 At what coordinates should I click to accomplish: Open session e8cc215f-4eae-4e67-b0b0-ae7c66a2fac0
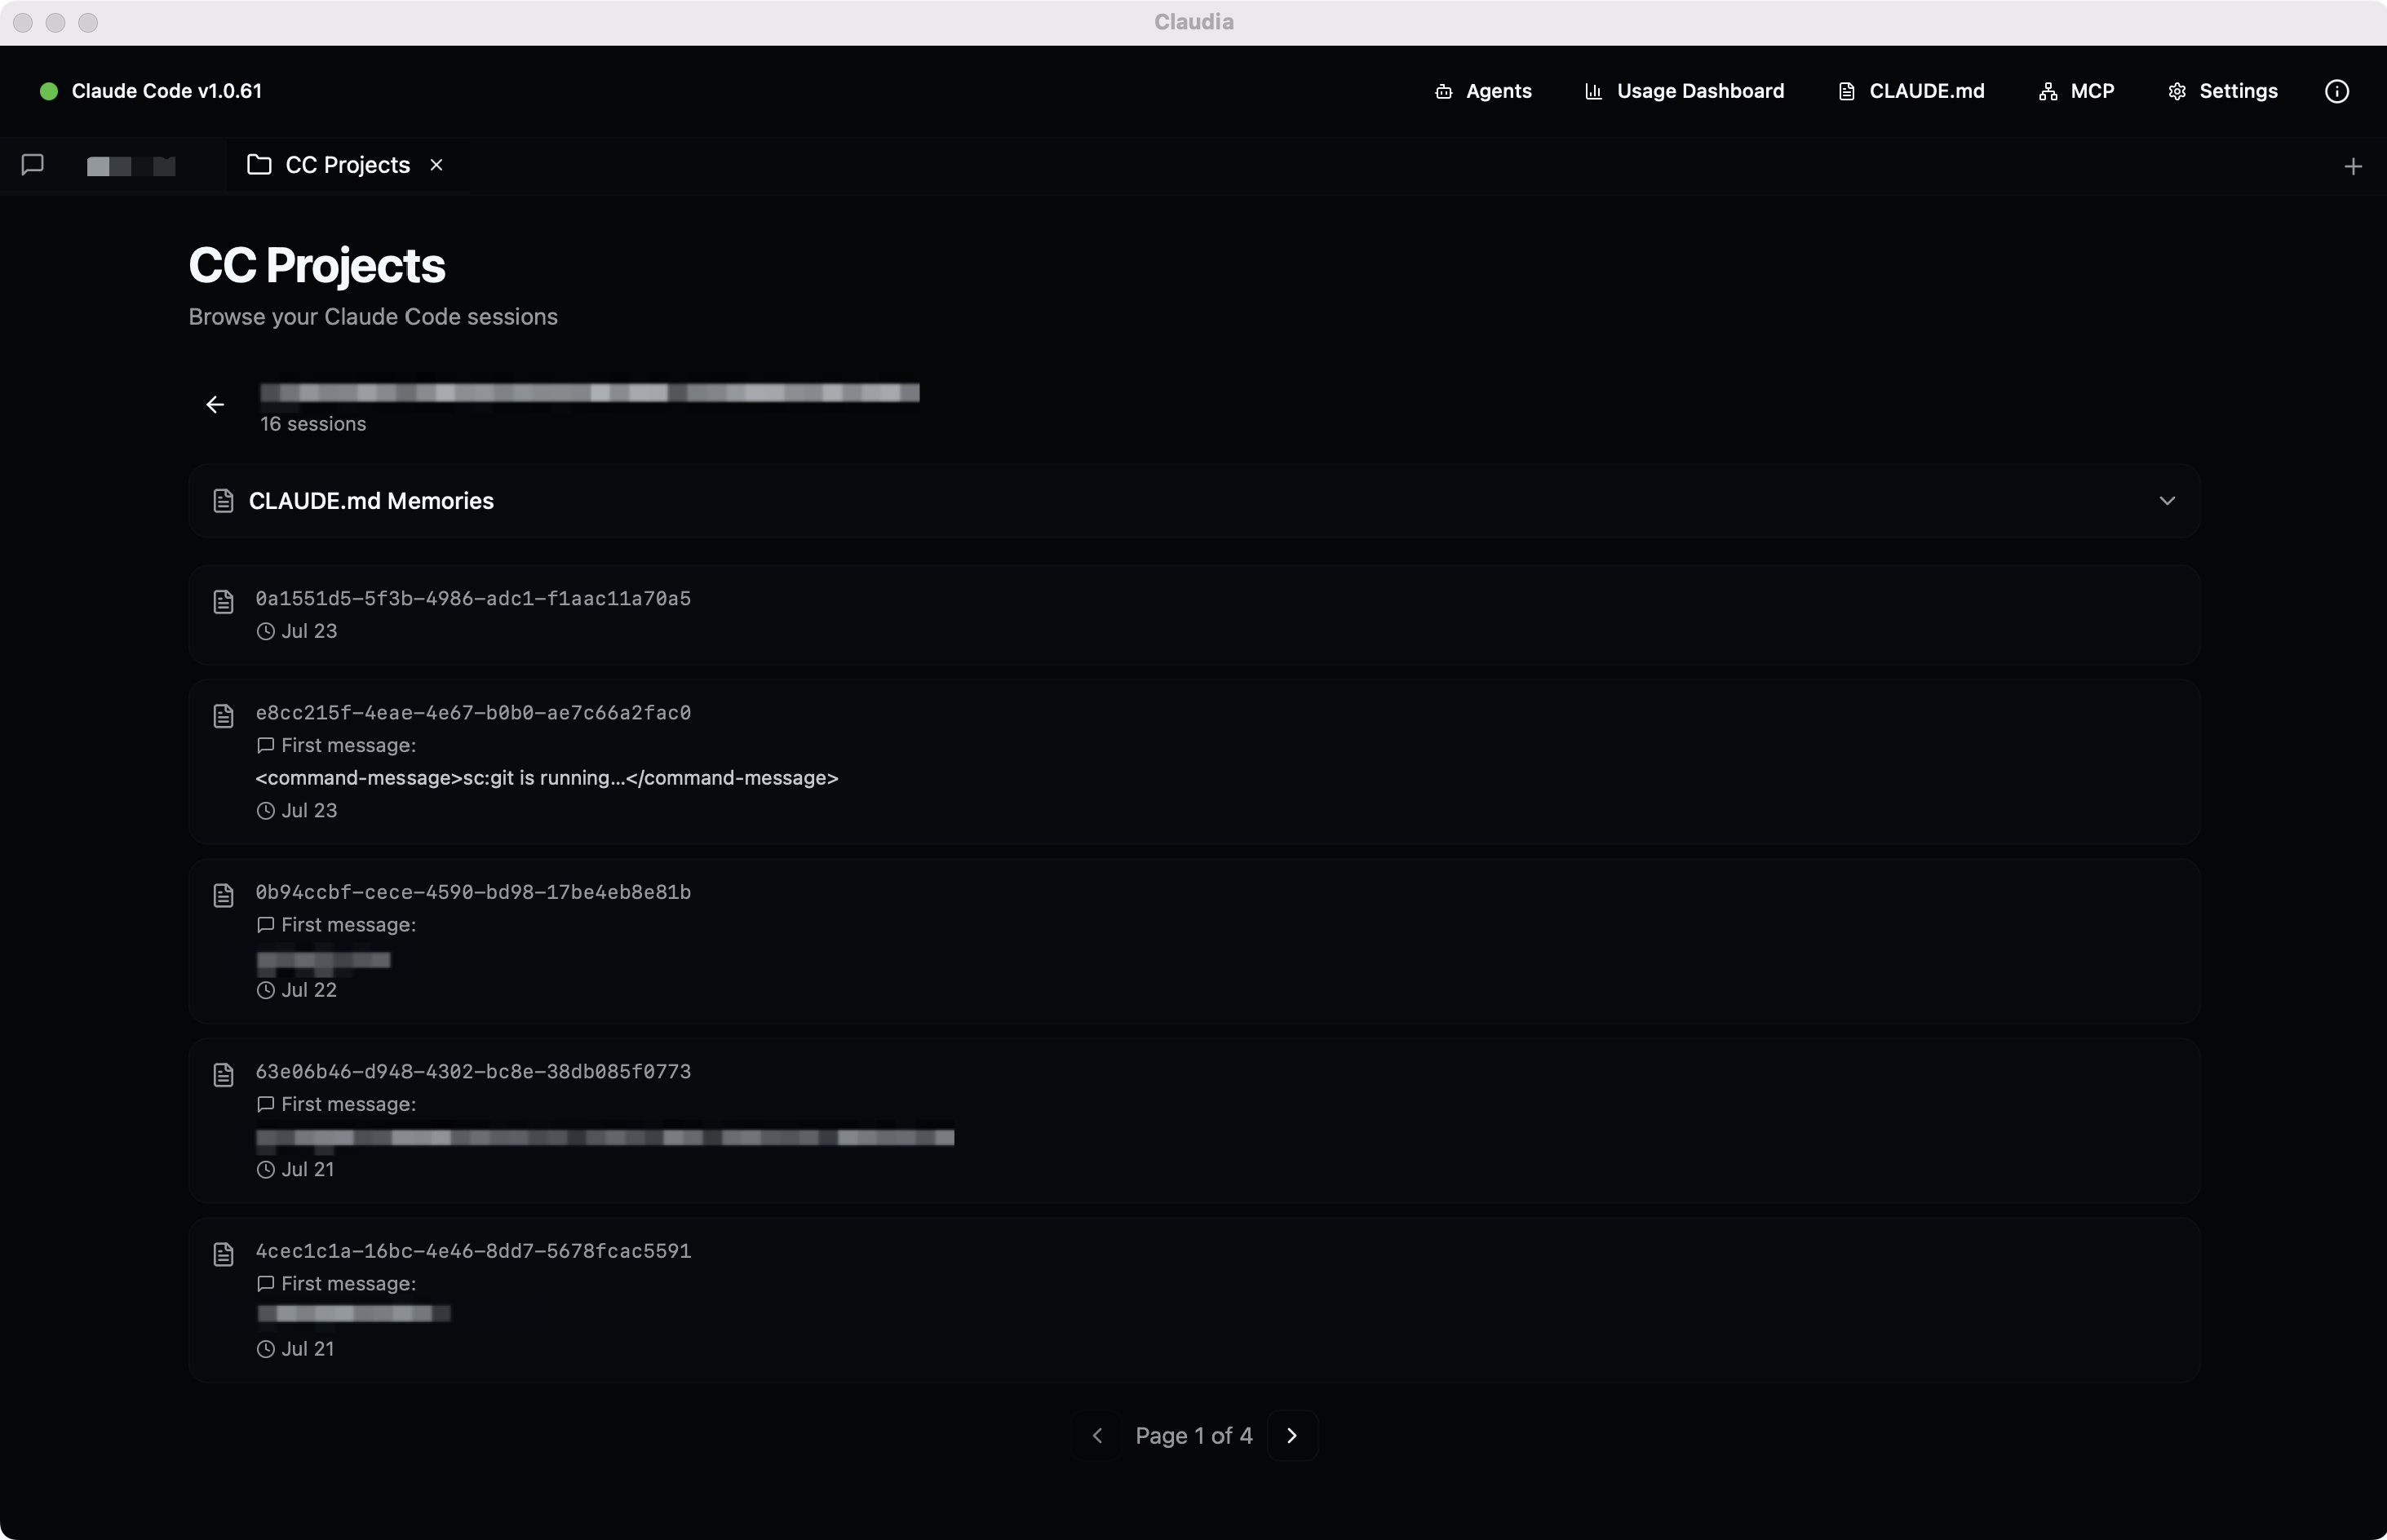(1194, 761)
